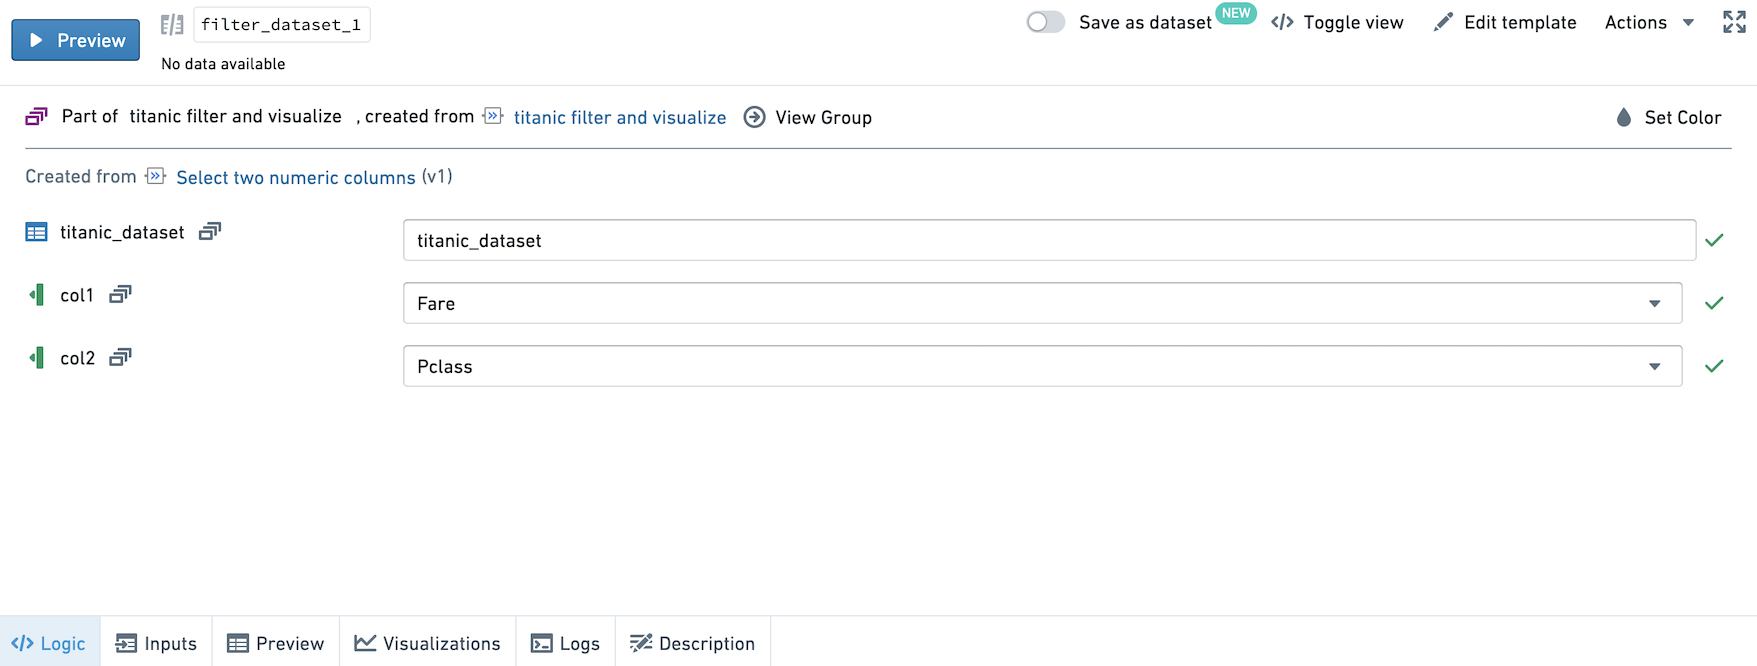Click the fullscreen expand icon
The width and height of the screenshot is (1757, 666).
[1734, 22]
